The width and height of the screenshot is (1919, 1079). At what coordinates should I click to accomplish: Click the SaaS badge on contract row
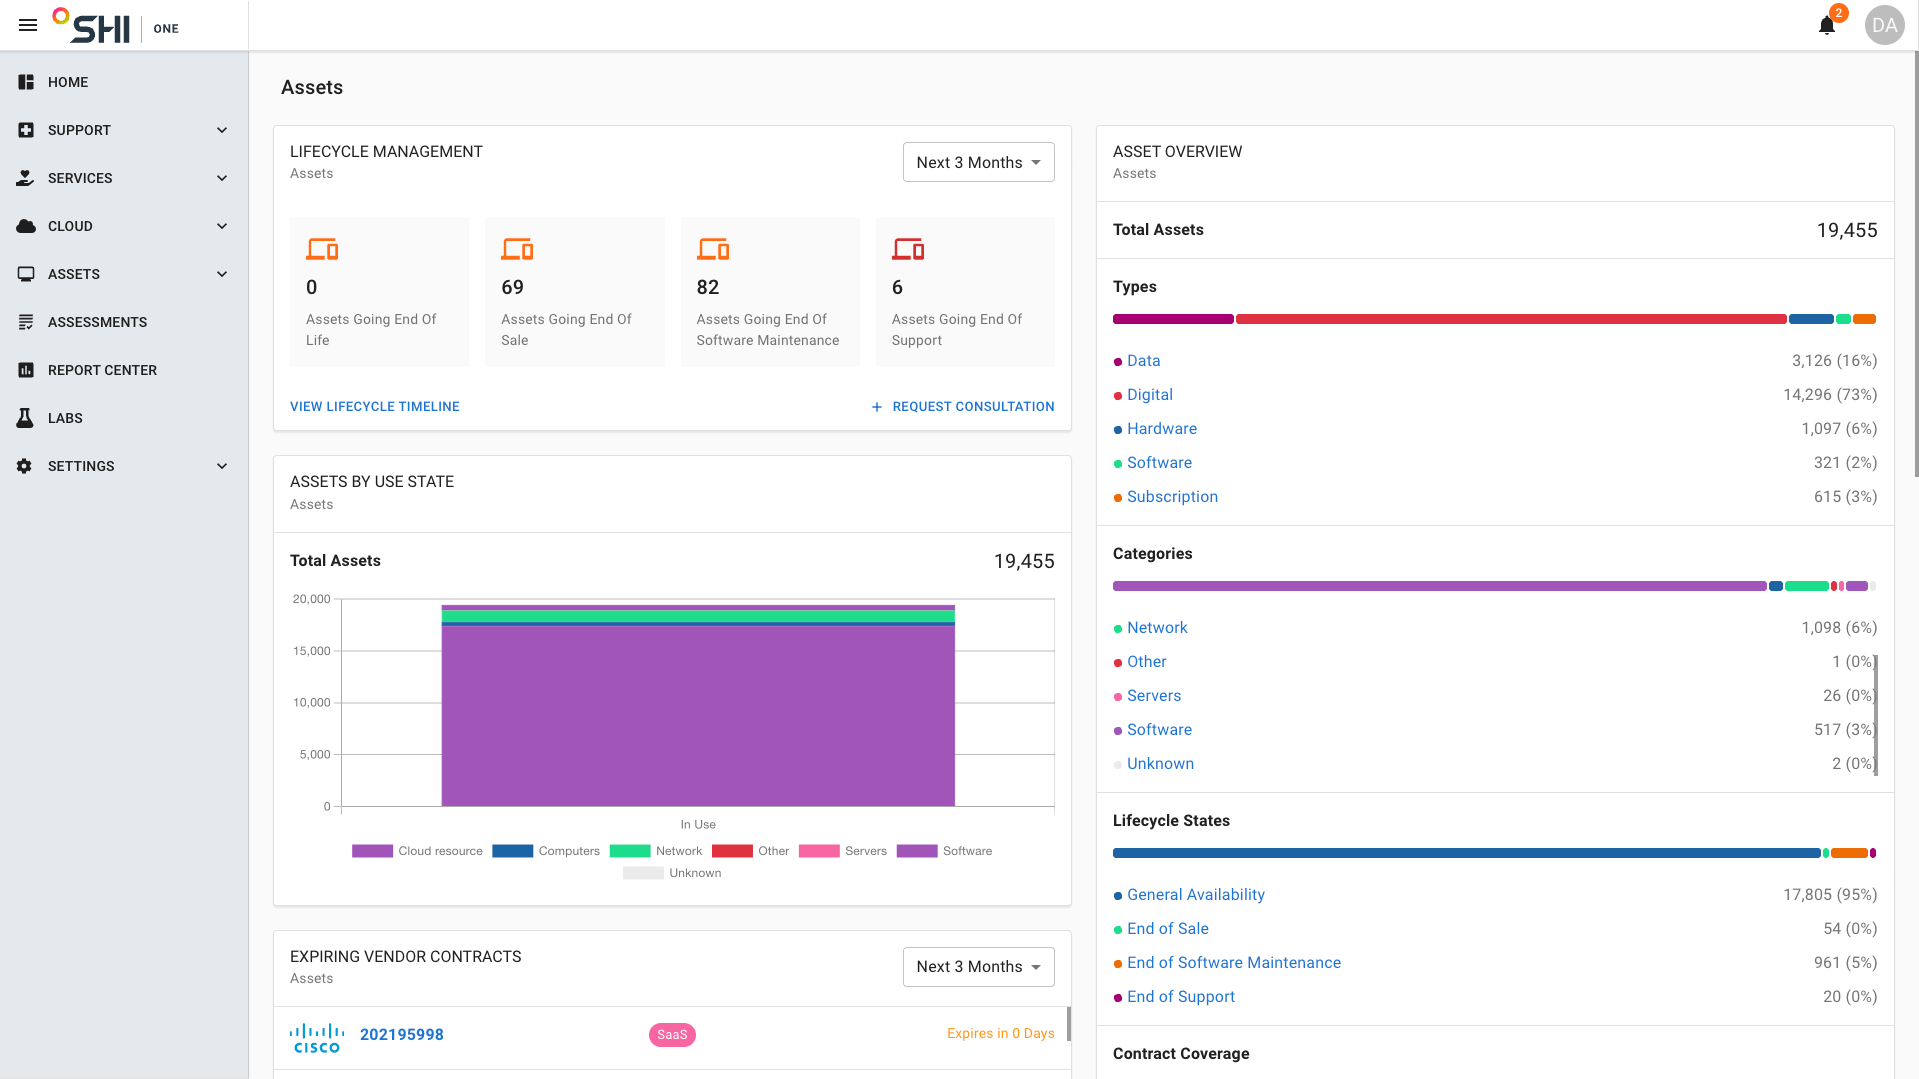[672, 1035]
